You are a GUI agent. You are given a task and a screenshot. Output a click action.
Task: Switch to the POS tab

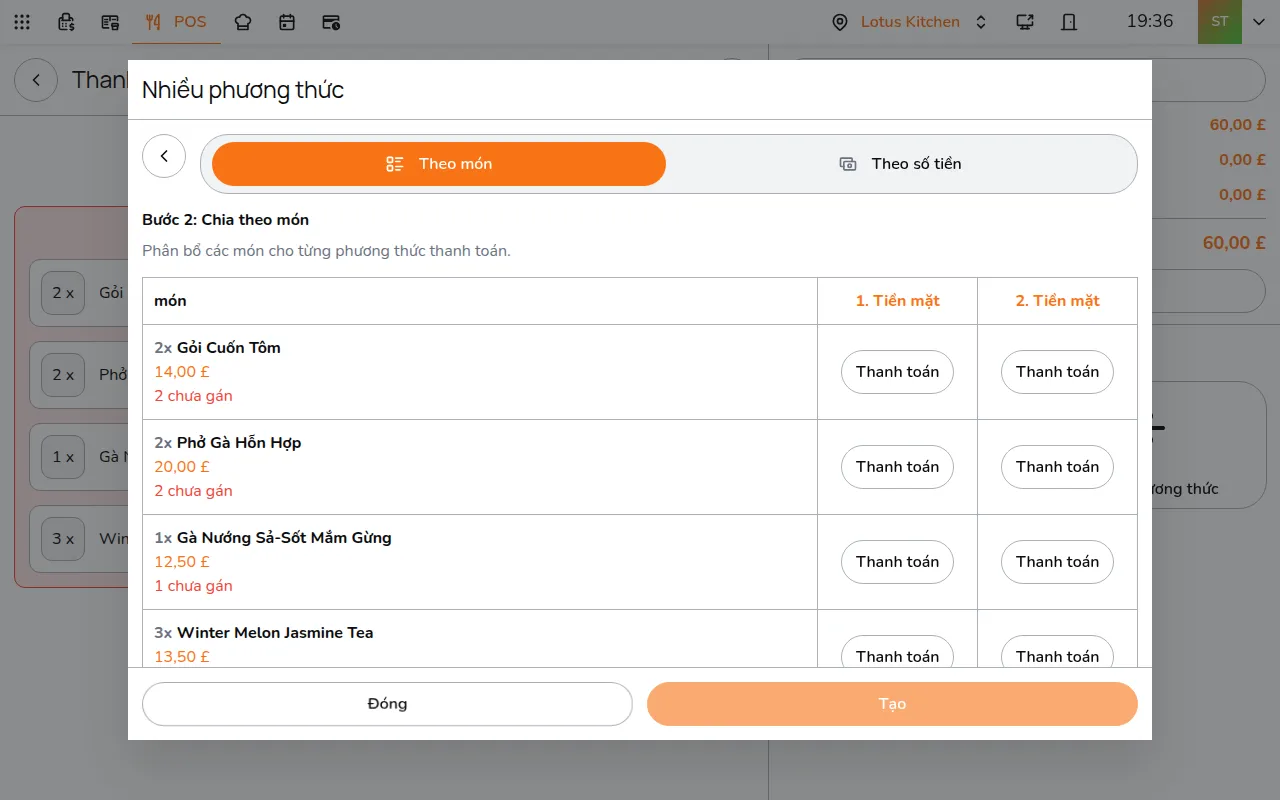(x=176, y=22)
